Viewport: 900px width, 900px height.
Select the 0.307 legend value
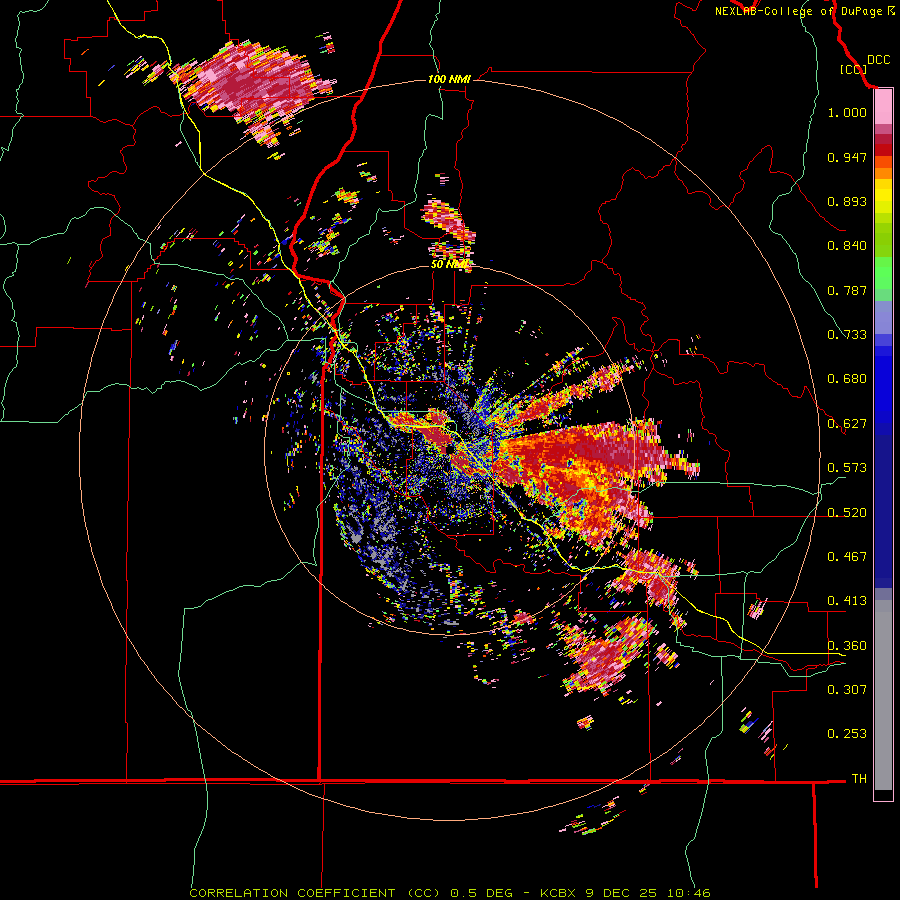click(x=847, y=689)
